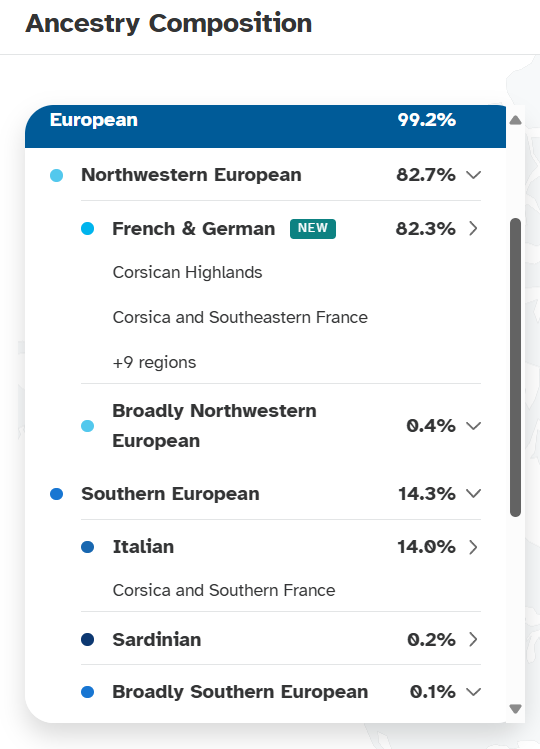The width and height of the screenshot is (540, 749).
Task: Collapse the Southern European chevron
Action: point(473,493)
